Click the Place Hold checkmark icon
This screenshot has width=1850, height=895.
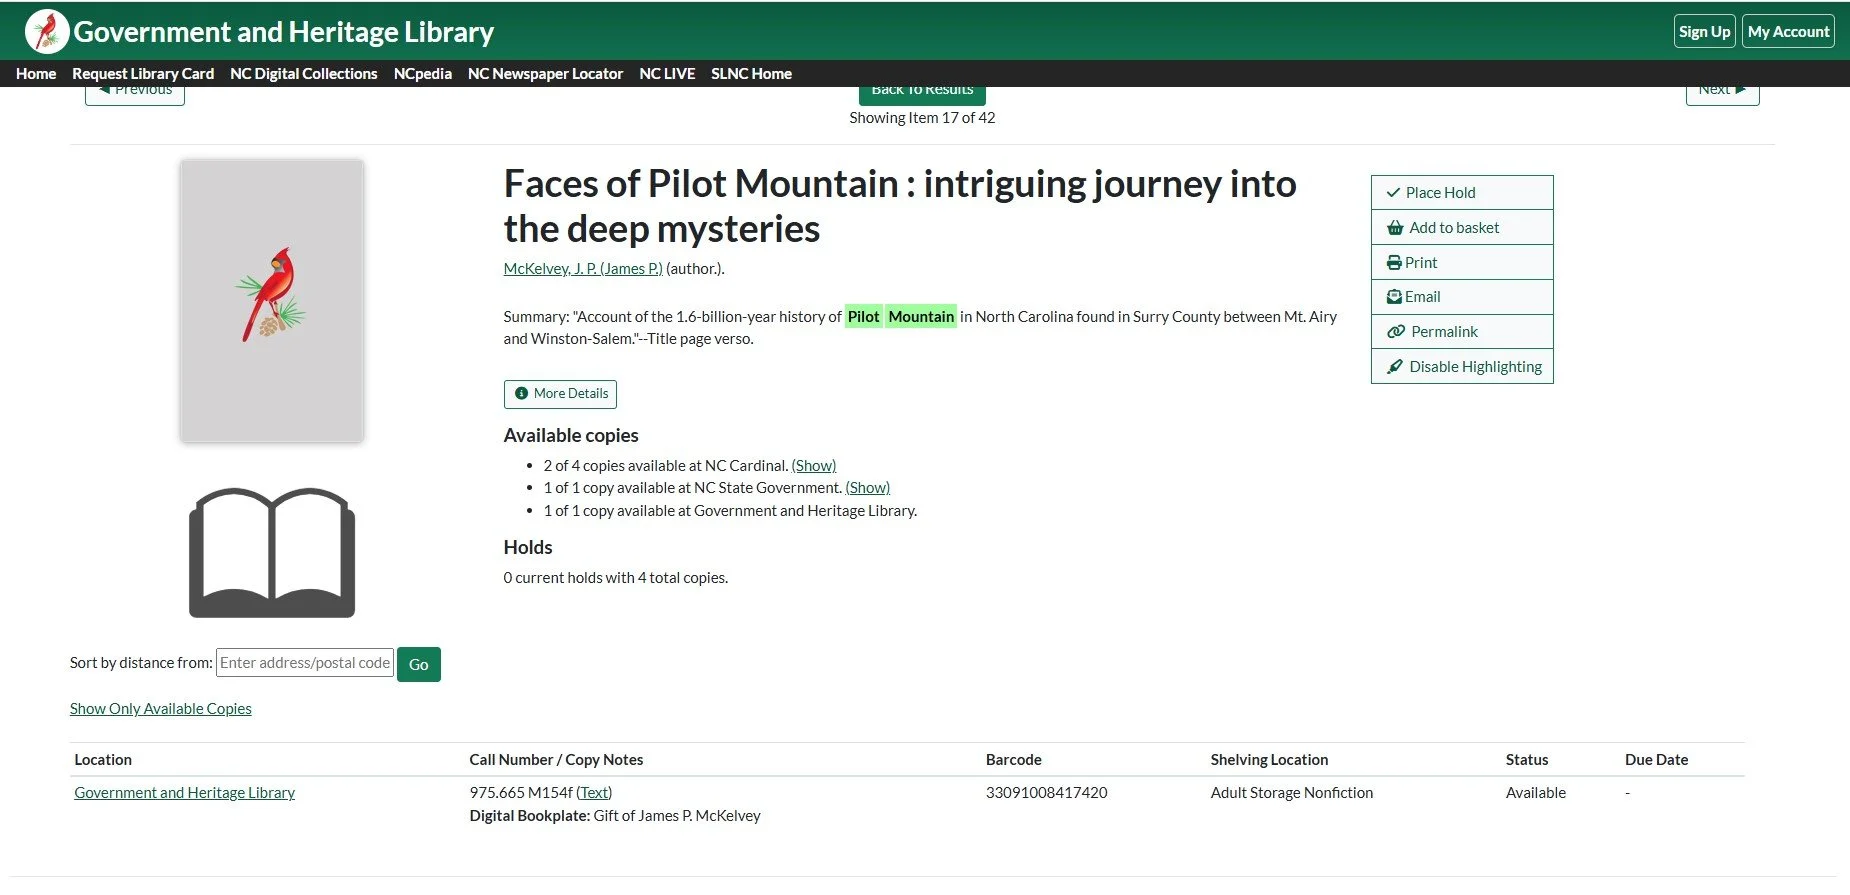(x=1393, y=192)
